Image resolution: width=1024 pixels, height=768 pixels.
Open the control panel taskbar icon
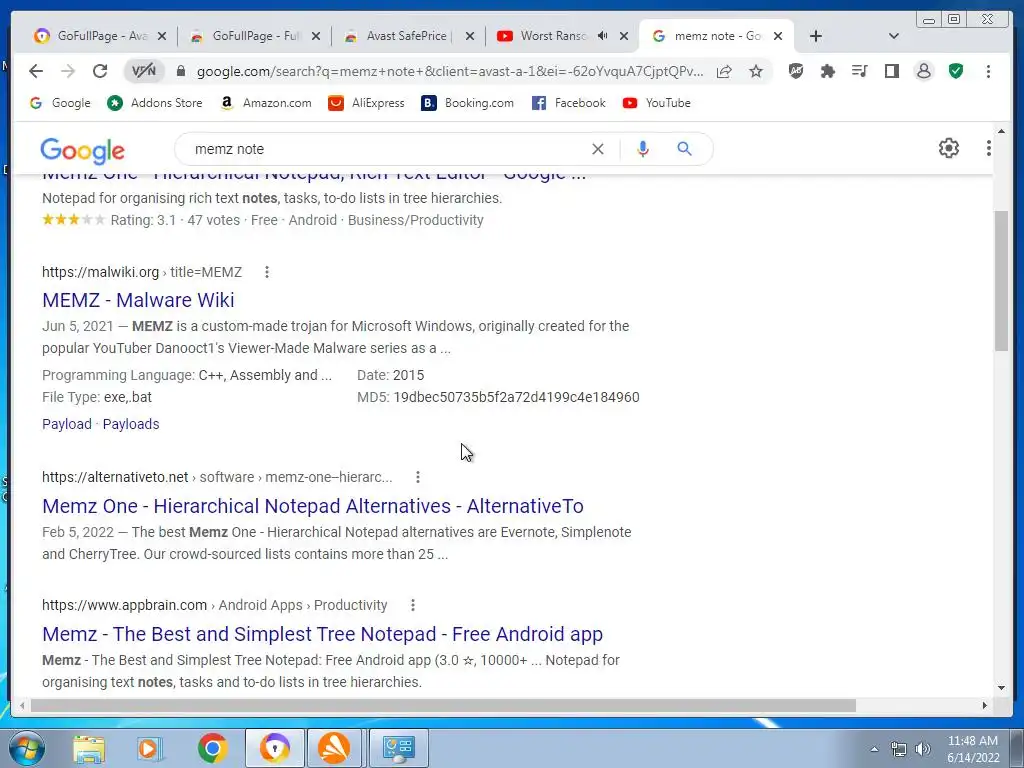tap(398, 748)
